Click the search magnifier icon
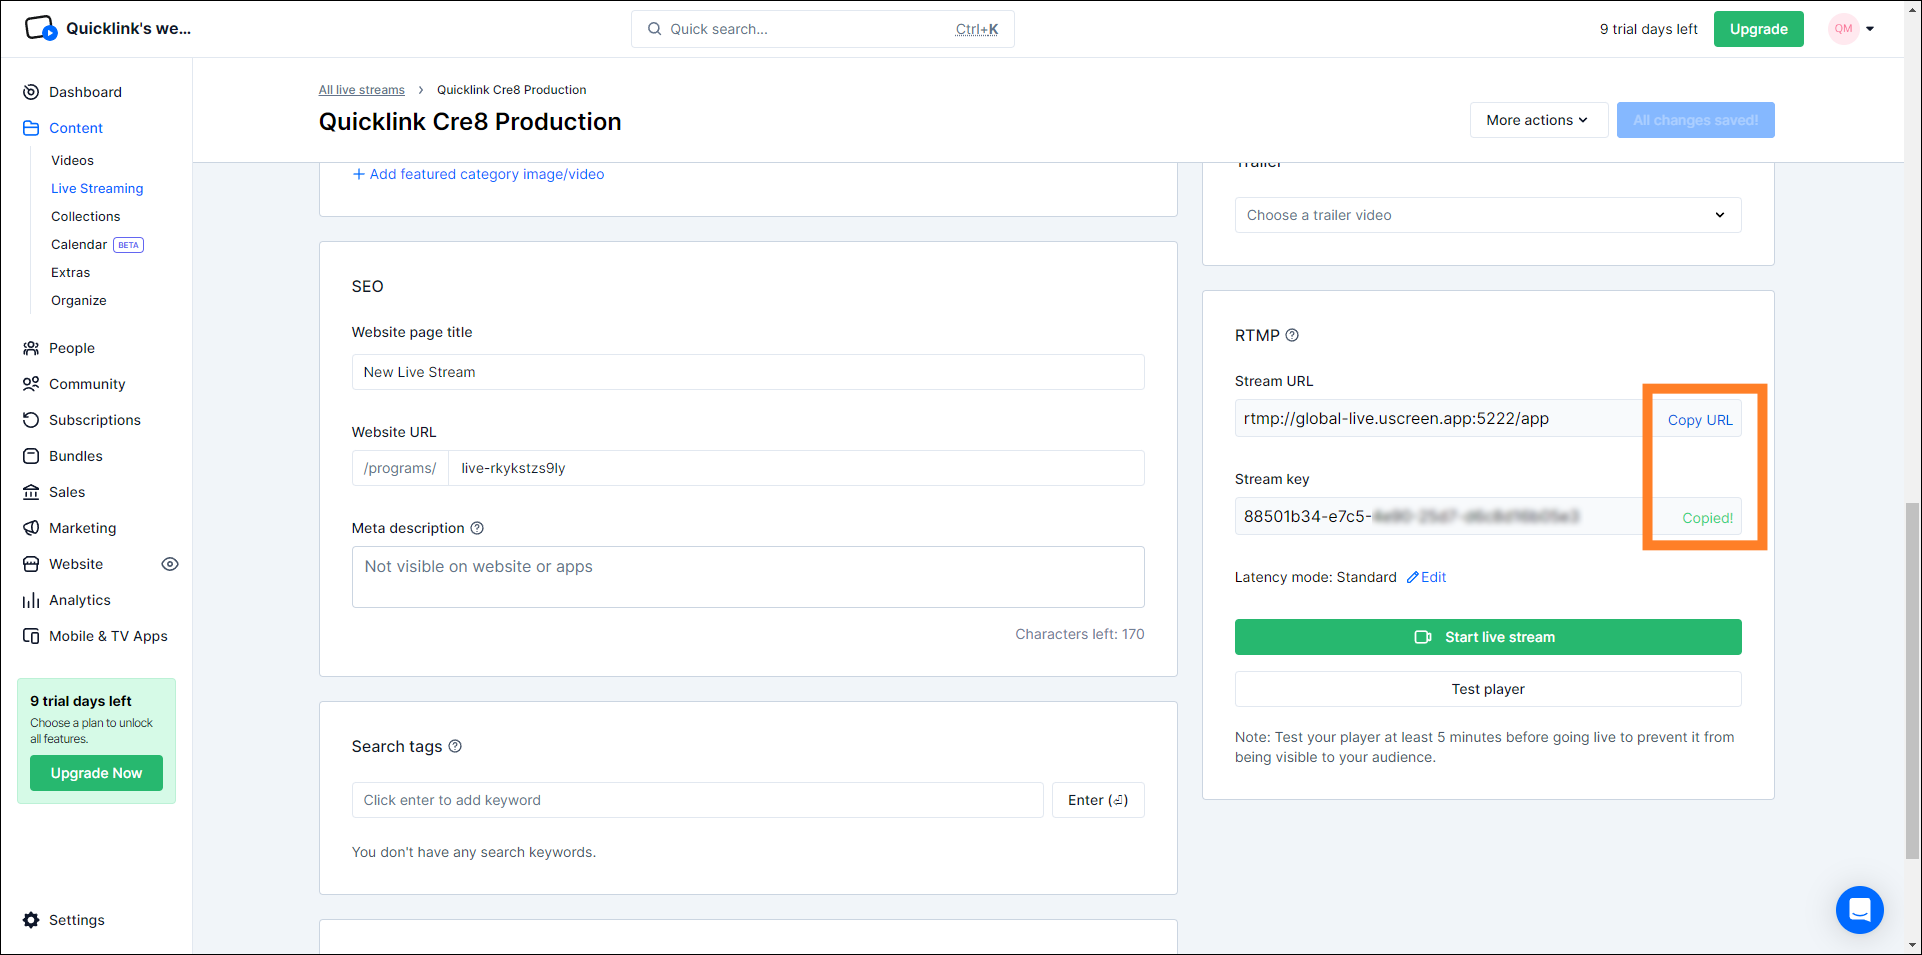 [654, 29]
